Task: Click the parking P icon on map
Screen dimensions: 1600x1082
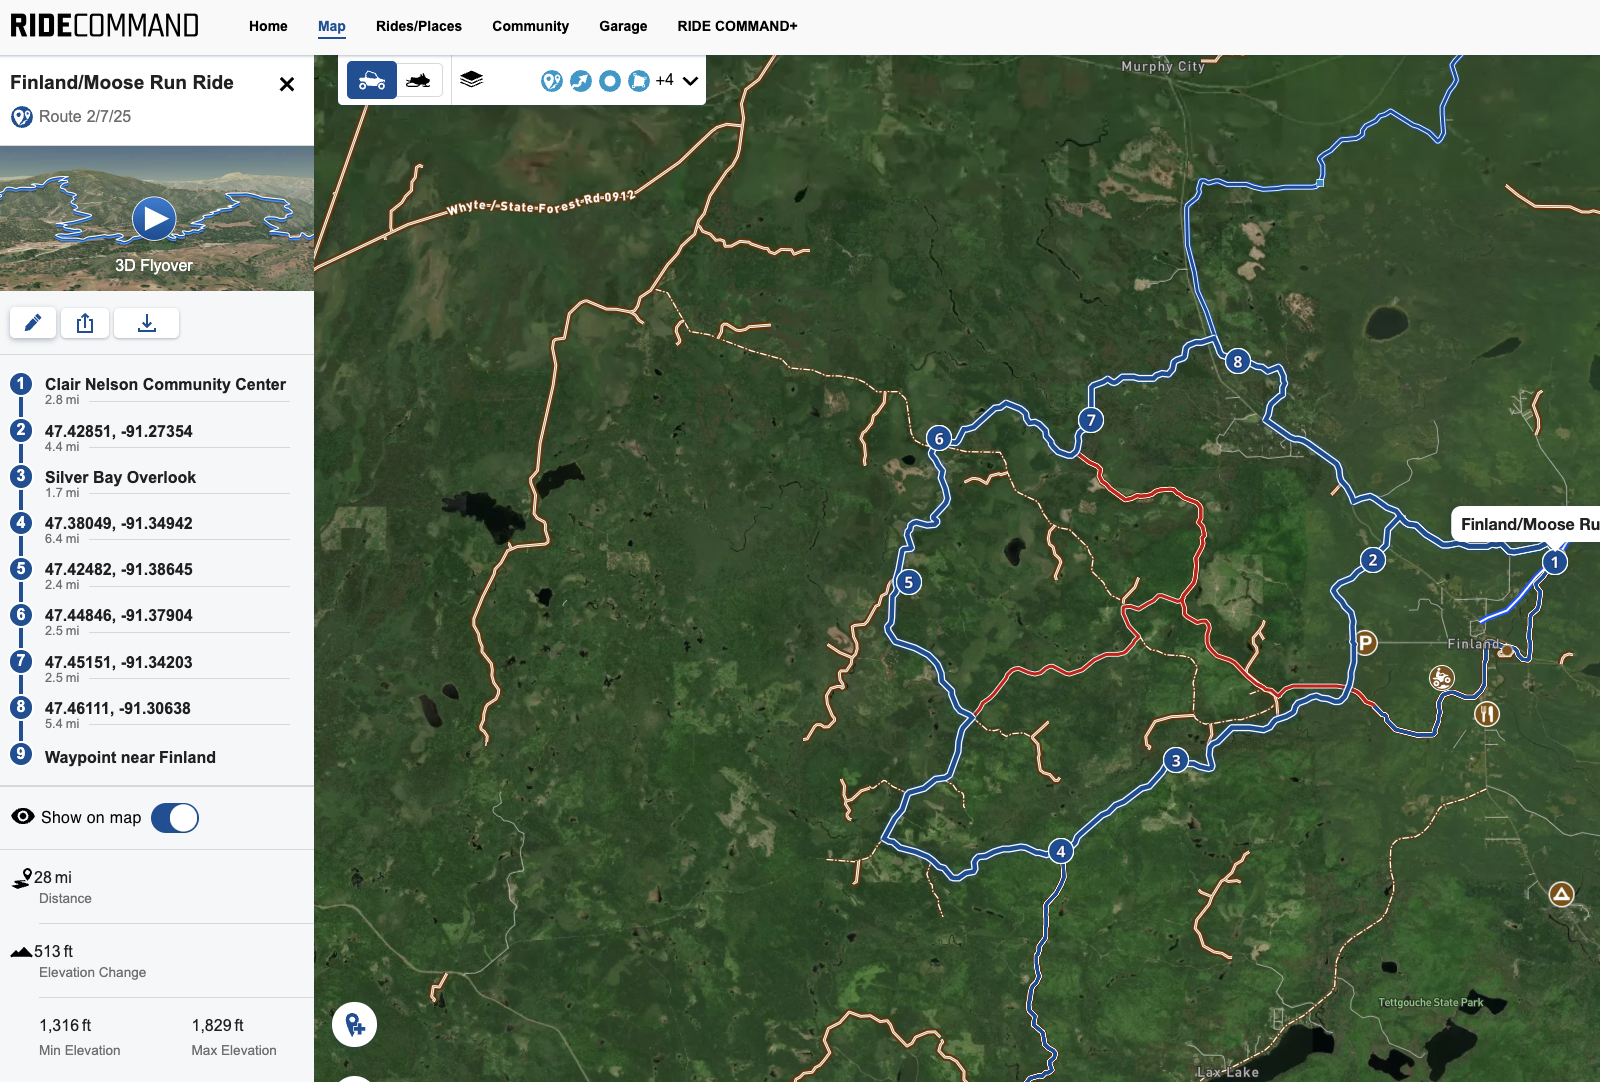Action: pos(1366,643)
